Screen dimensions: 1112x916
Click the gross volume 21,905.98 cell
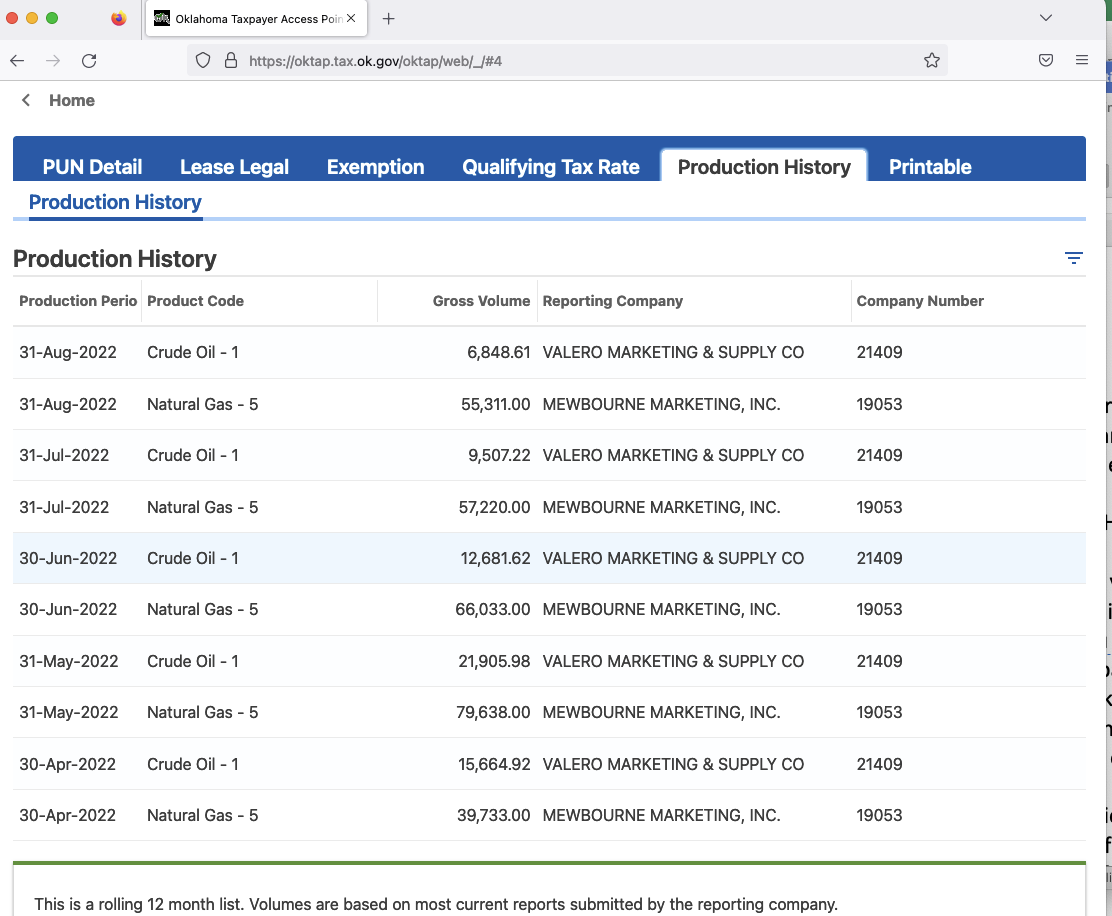pyautogui.click(x=494, y=661)
